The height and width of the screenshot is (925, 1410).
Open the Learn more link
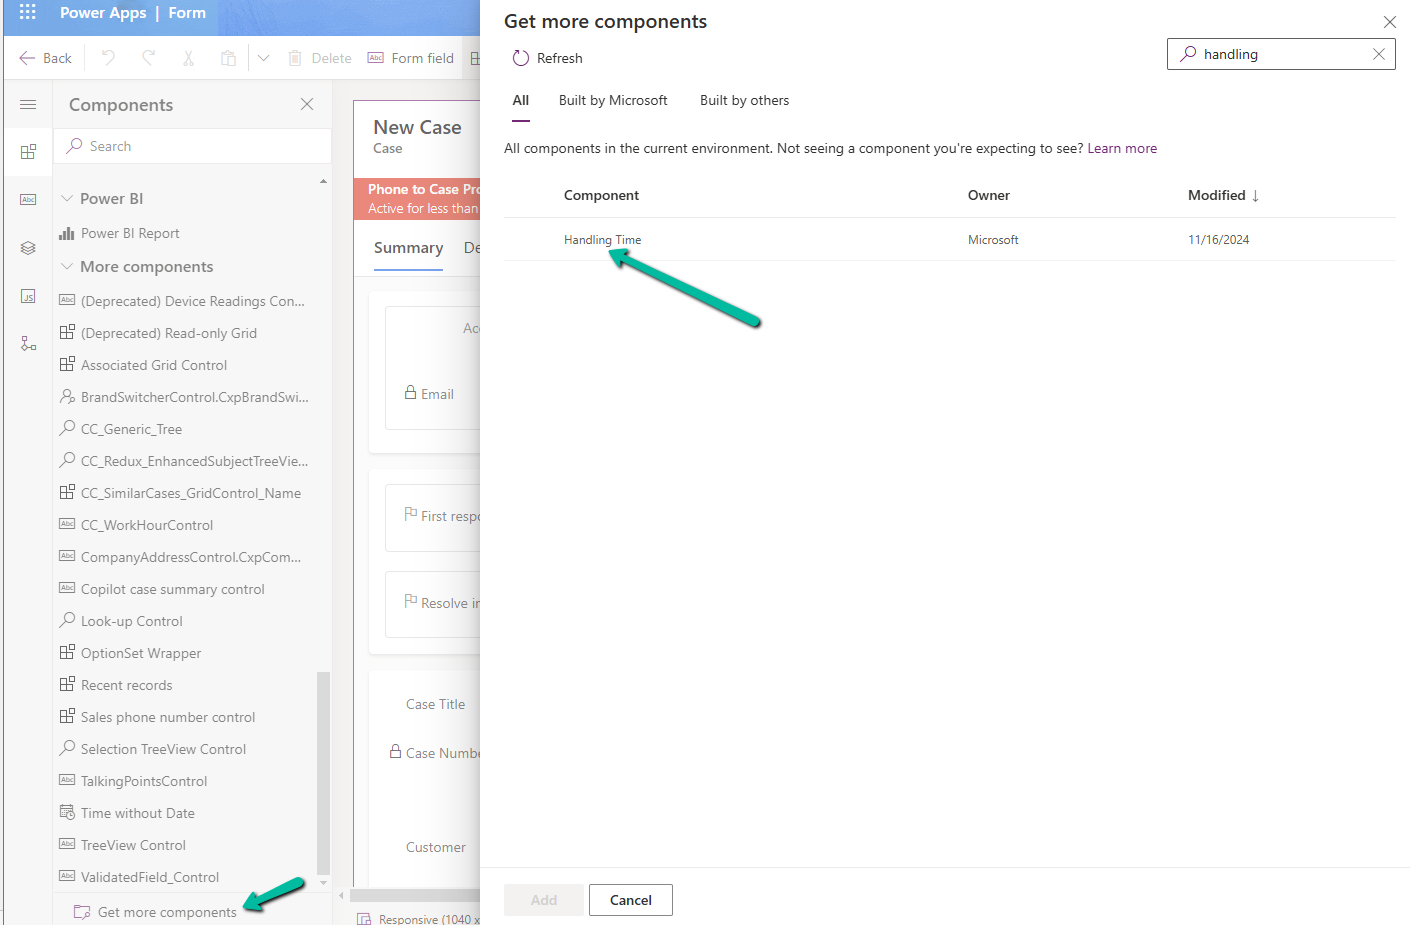pos(1121,148)
